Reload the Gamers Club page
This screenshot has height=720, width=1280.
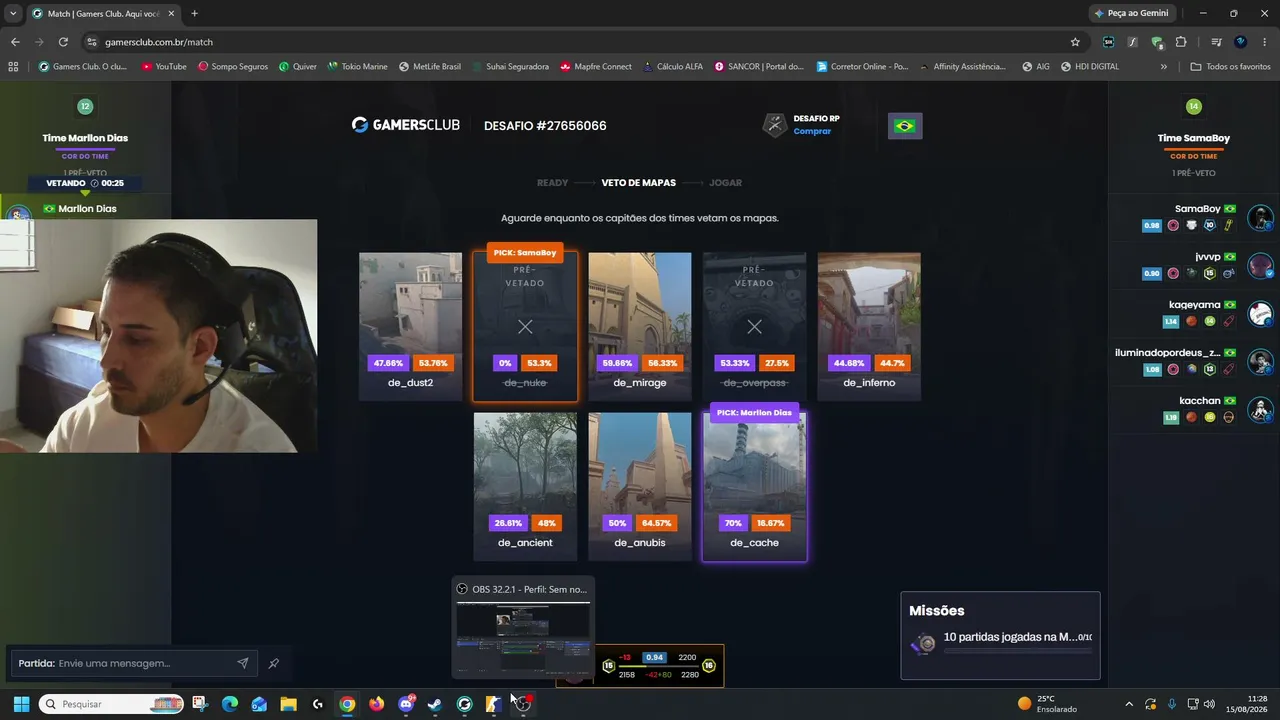click(63, 42)
